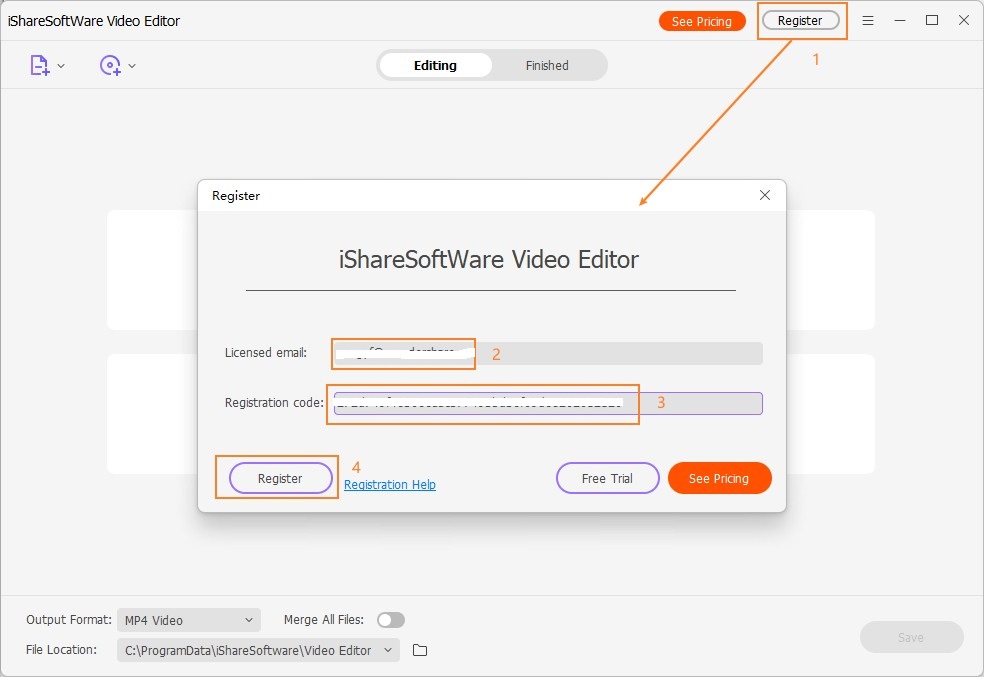Toggle the Merge All Files switch
Screen dimensions: 984x677
[x=391, y=620]
